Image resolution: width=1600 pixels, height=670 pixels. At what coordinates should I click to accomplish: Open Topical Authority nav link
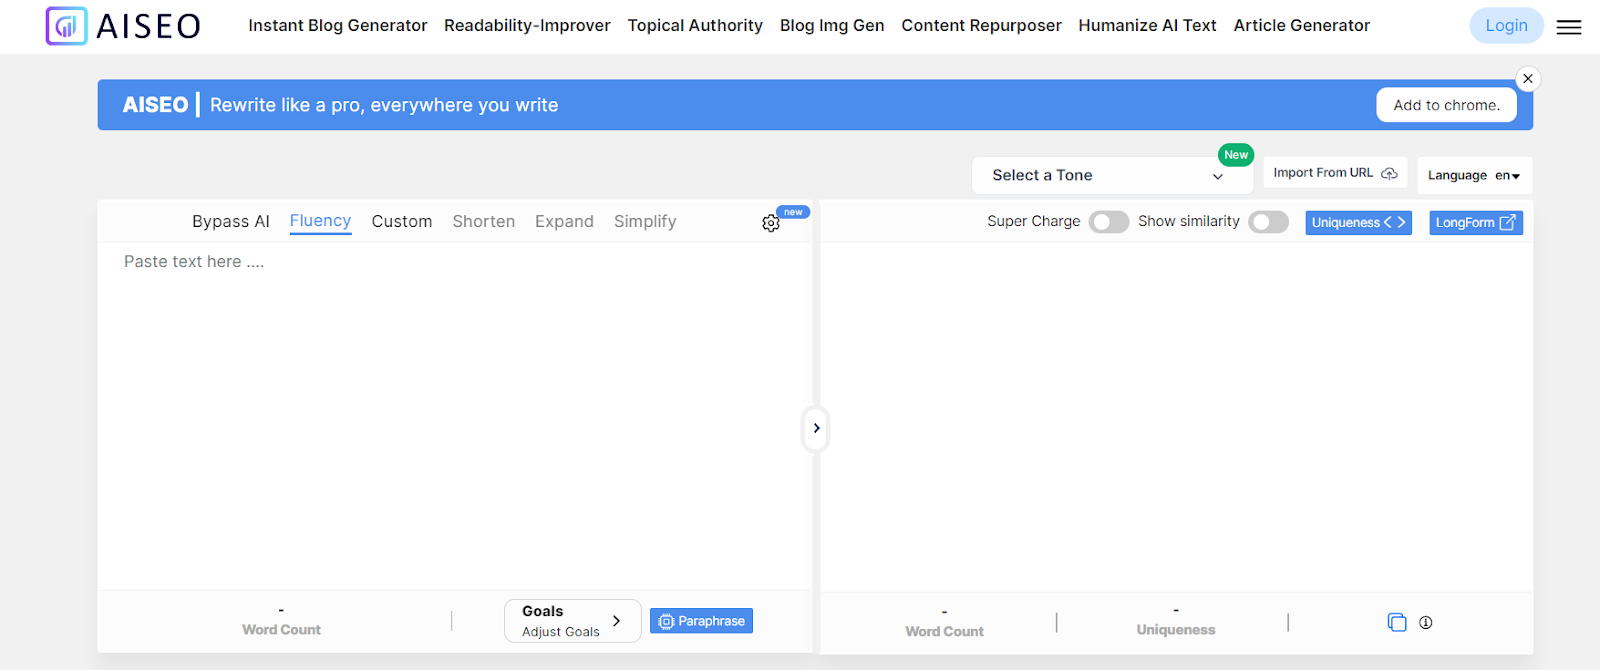tap(695, 26)
